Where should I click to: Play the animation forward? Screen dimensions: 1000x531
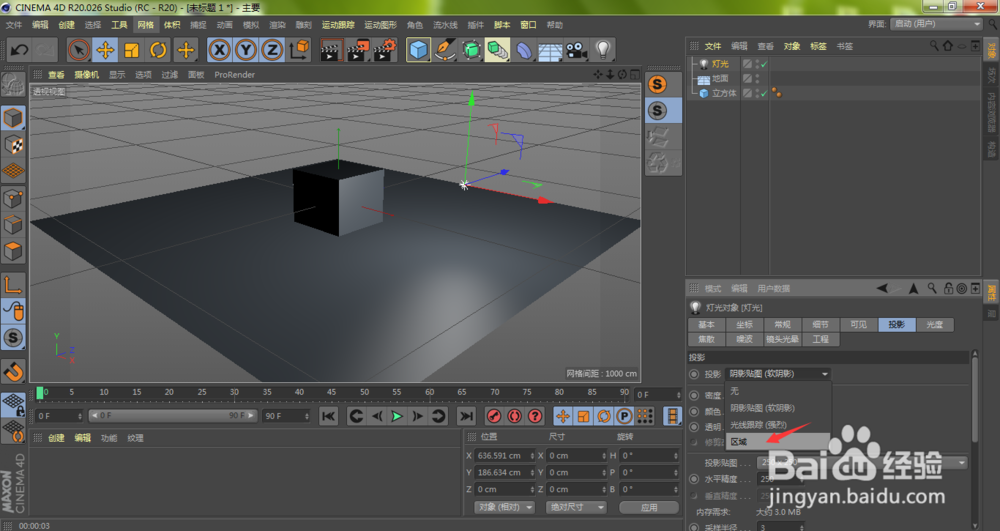click(397, 416)
